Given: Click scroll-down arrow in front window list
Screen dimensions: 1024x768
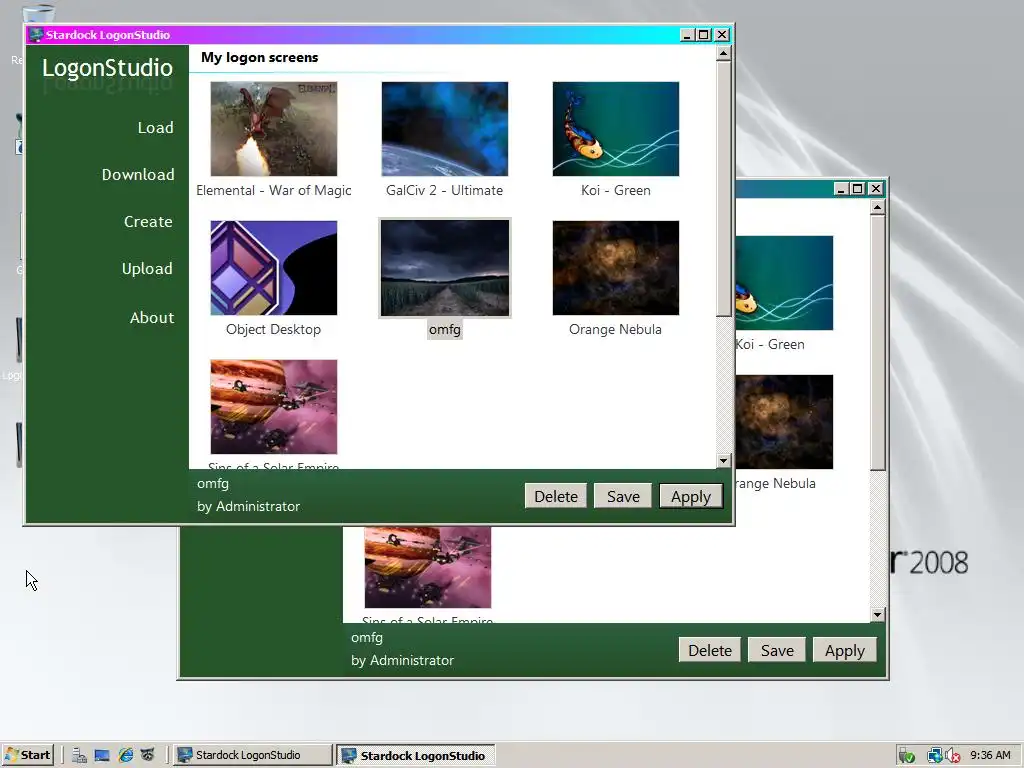Looking at the screenshot, I should click(723, 460).
